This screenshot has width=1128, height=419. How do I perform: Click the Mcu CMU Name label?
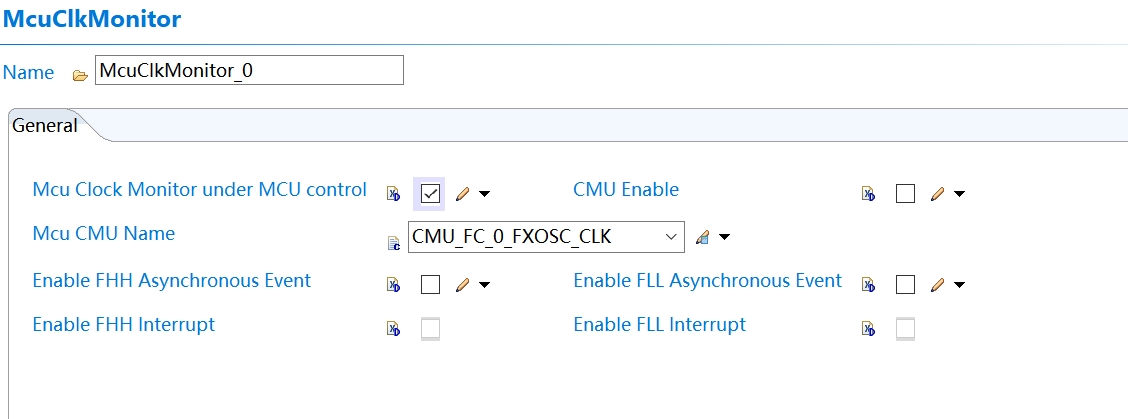tap(103, 234)
